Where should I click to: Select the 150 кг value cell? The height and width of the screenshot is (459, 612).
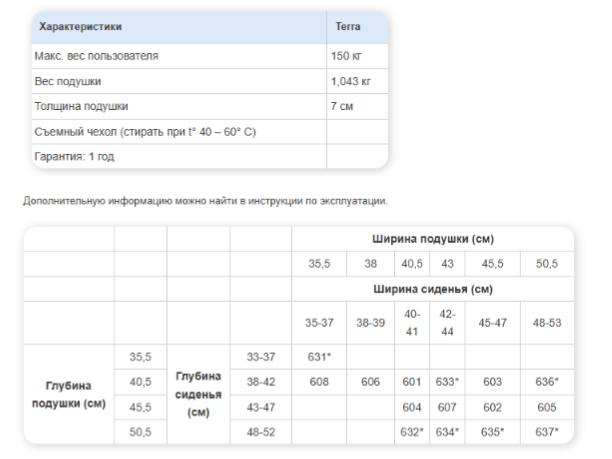tap(346, 56)
